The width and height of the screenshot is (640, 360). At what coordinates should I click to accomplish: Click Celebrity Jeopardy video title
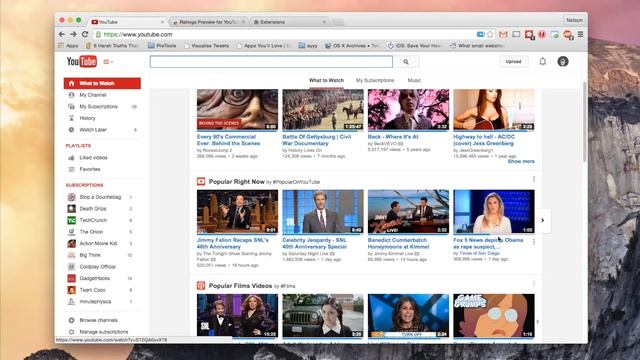(314, 243)
